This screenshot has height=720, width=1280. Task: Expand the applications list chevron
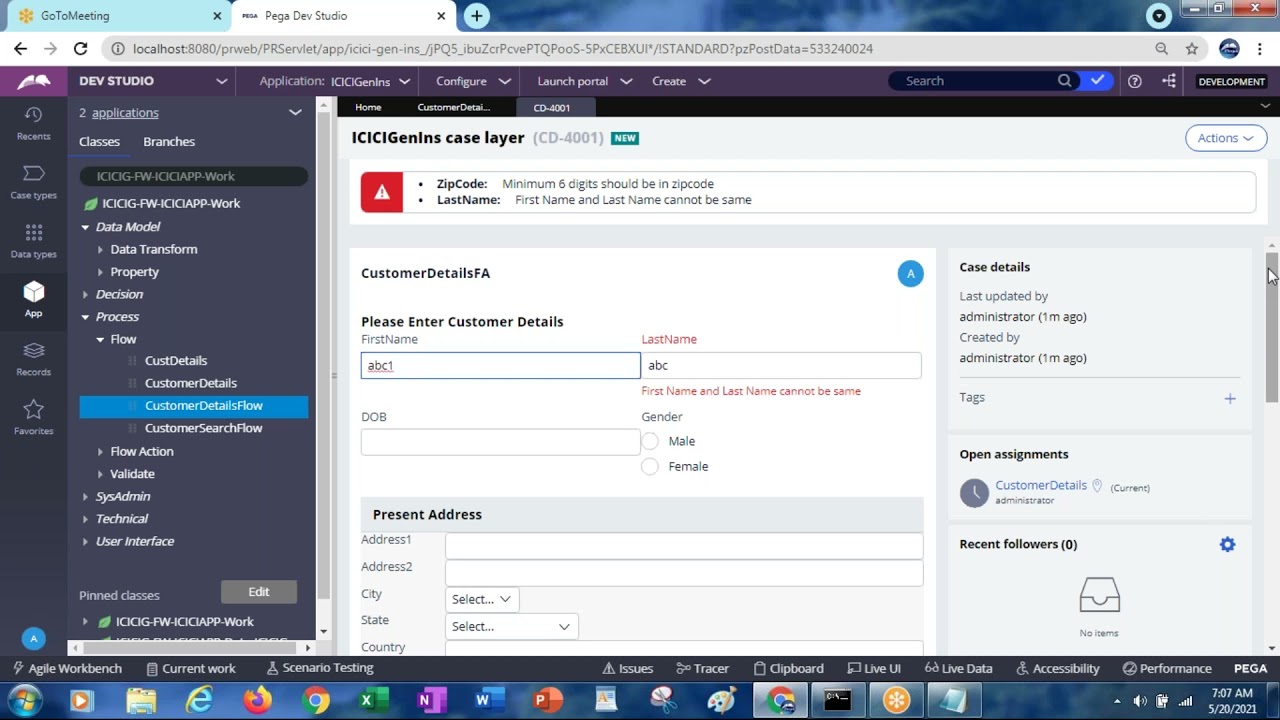(295, 113)
